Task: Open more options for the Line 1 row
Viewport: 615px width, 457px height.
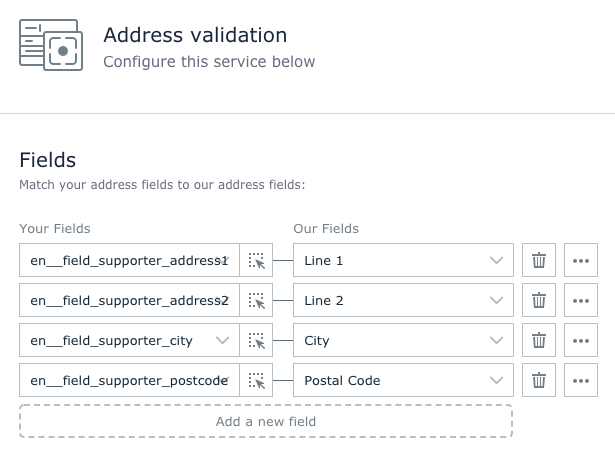Action: coord(581,261)
